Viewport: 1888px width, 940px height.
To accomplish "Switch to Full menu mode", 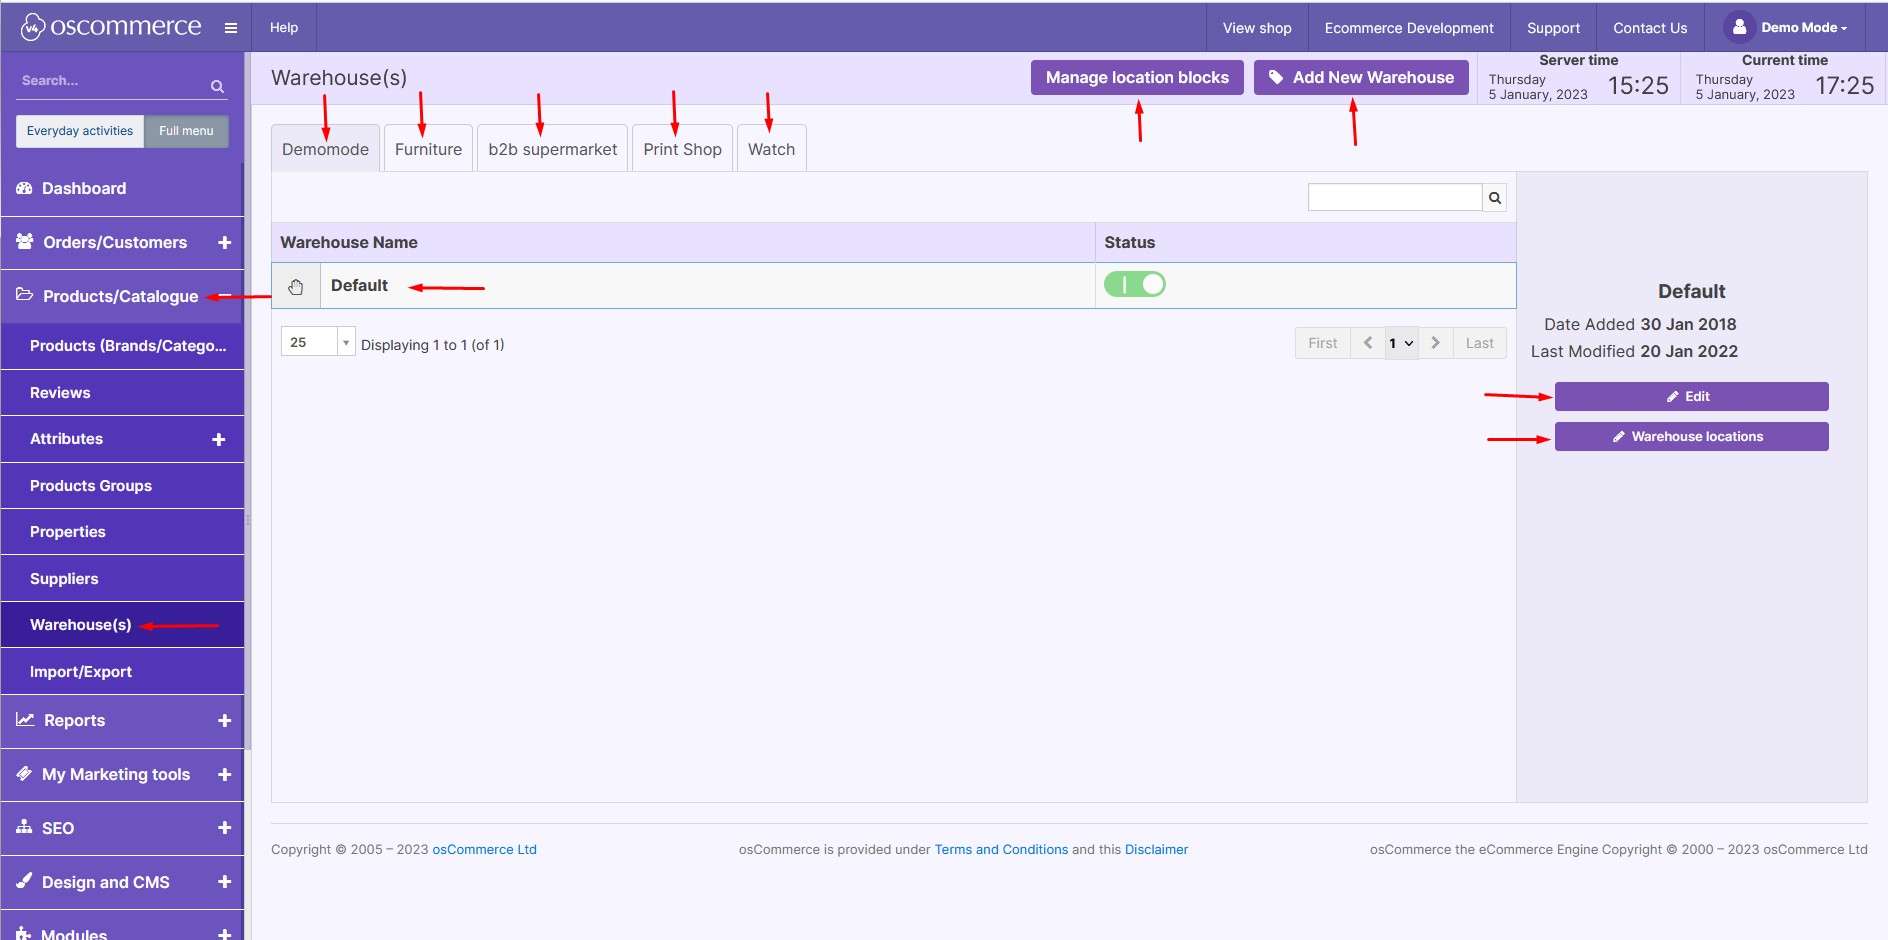I will coord(186,131).
